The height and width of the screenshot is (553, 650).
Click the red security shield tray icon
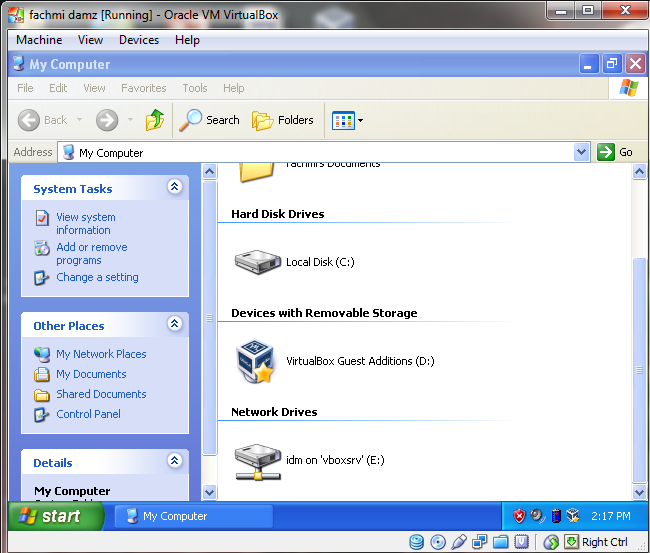(519, 516)
